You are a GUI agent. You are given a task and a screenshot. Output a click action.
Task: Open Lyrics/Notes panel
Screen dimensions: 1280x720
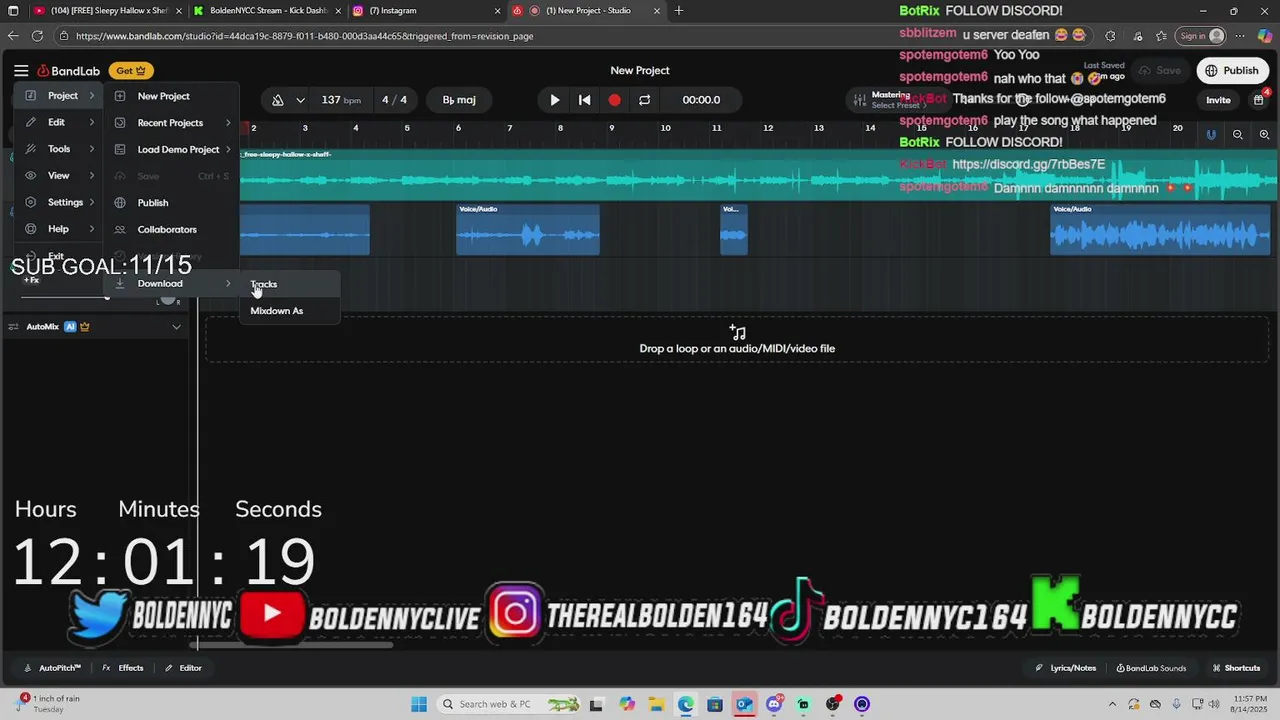click(x=1066, y=668)
